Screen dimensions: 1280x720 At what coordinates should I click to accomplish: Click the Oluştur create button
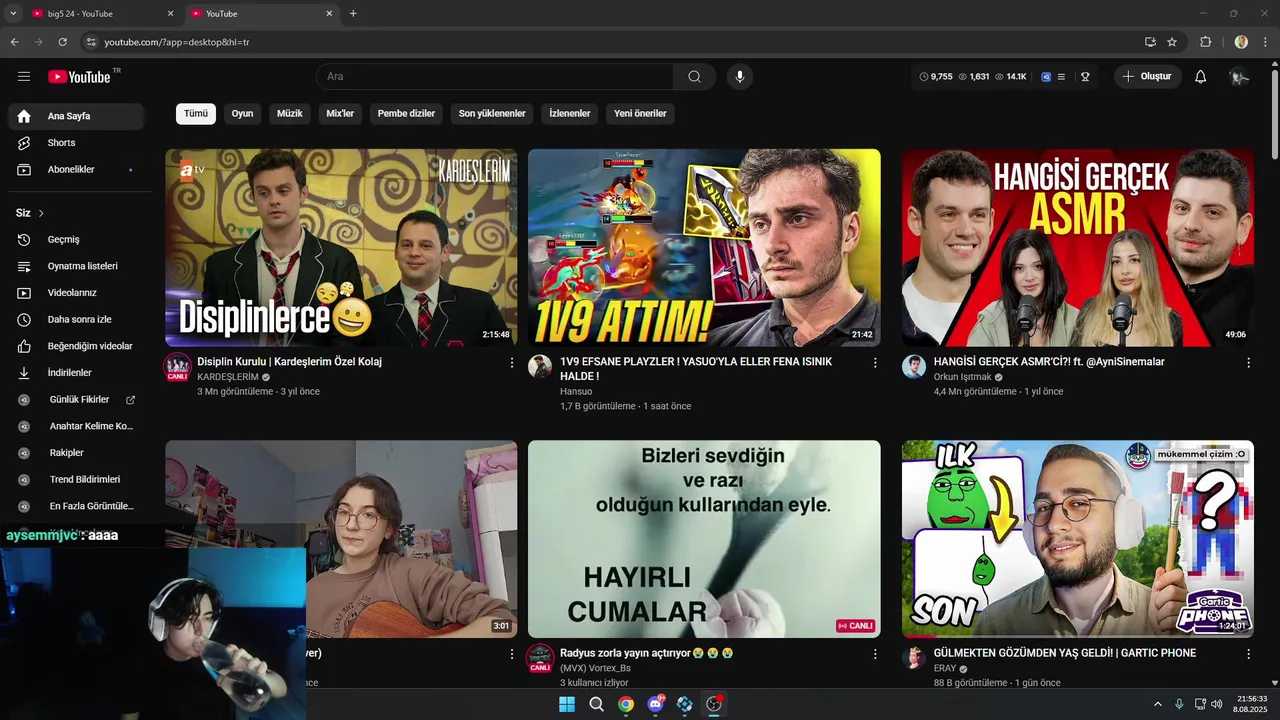click(x=1147, y=77)
